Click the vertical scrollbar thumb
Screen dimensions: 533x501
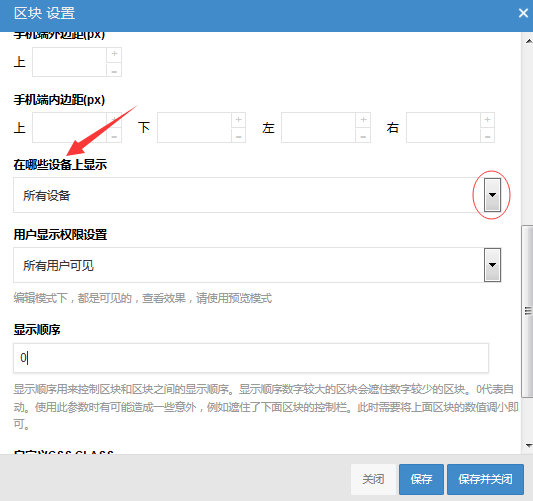(528, 311)
